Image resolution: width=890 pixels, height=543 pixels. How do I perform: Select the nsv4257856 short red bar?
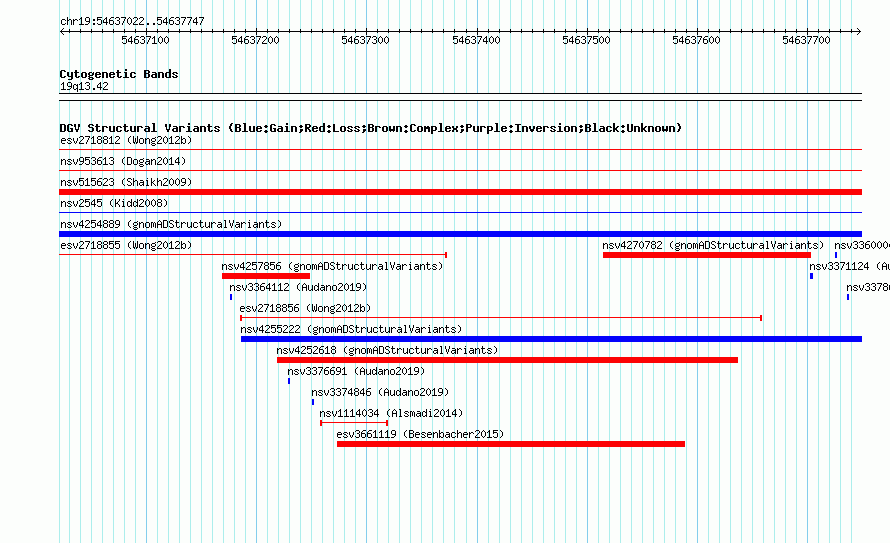266,276
